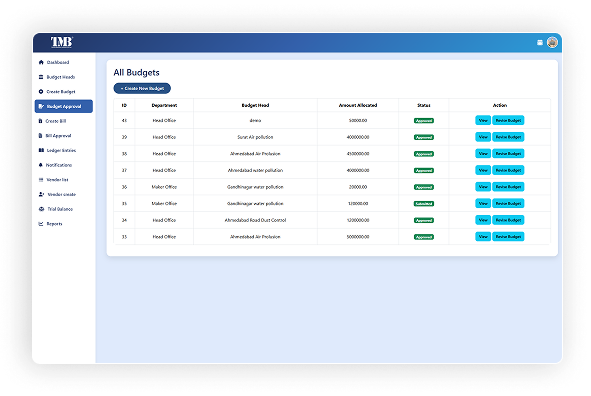
Task: Open Dashboard via its home icon
Action: click(x=41, y=62)
